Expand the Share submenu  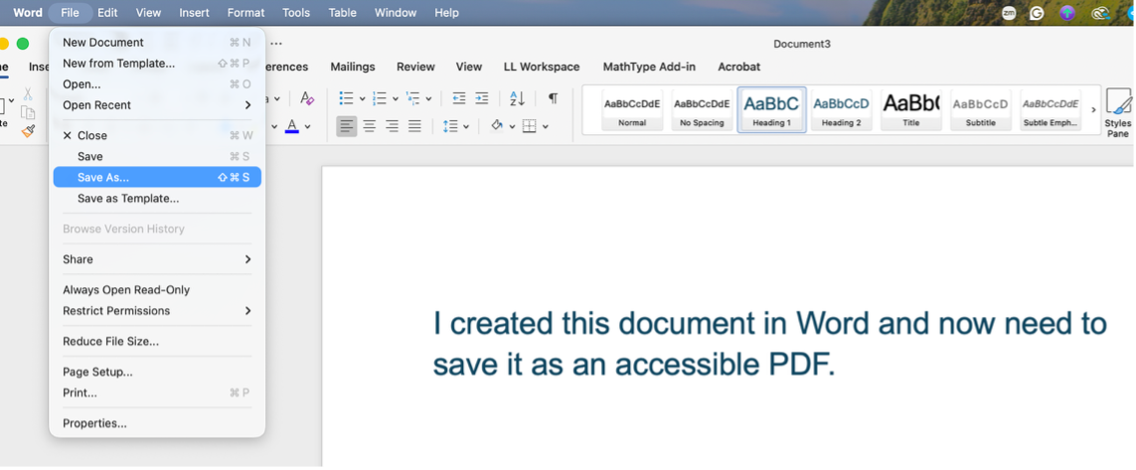[248, 259]
